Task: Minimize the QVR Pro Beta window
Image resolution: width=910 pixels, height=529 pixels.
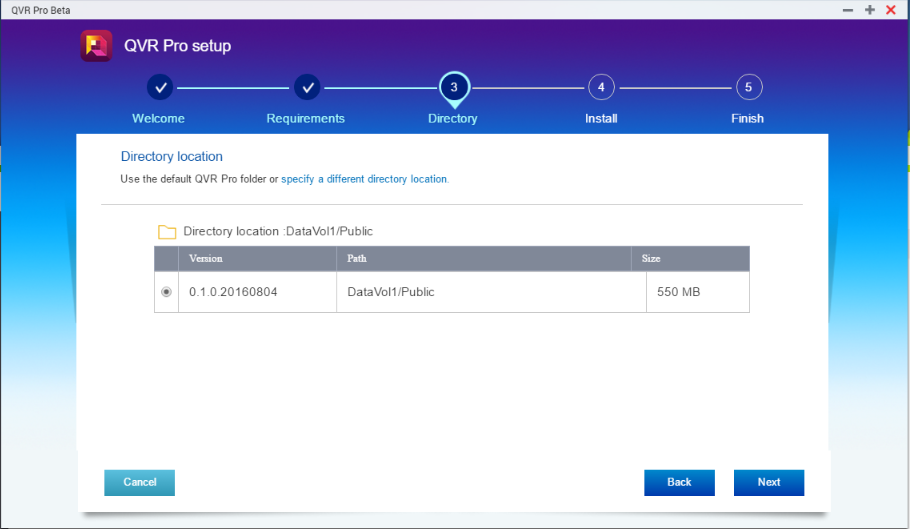Action: pyautogui.click(x=848, y=10)
